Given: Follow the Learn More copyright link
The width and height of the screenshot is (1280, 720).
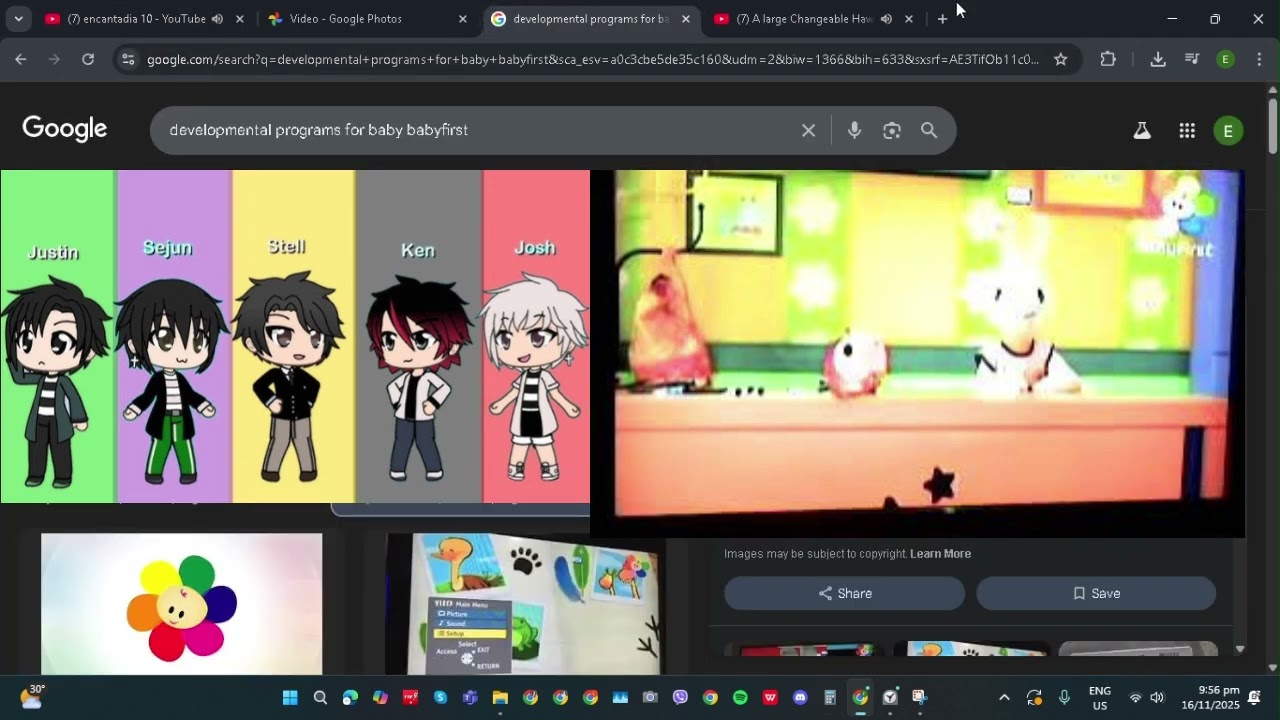Looking at the screenshot, I should coord(940,554).
